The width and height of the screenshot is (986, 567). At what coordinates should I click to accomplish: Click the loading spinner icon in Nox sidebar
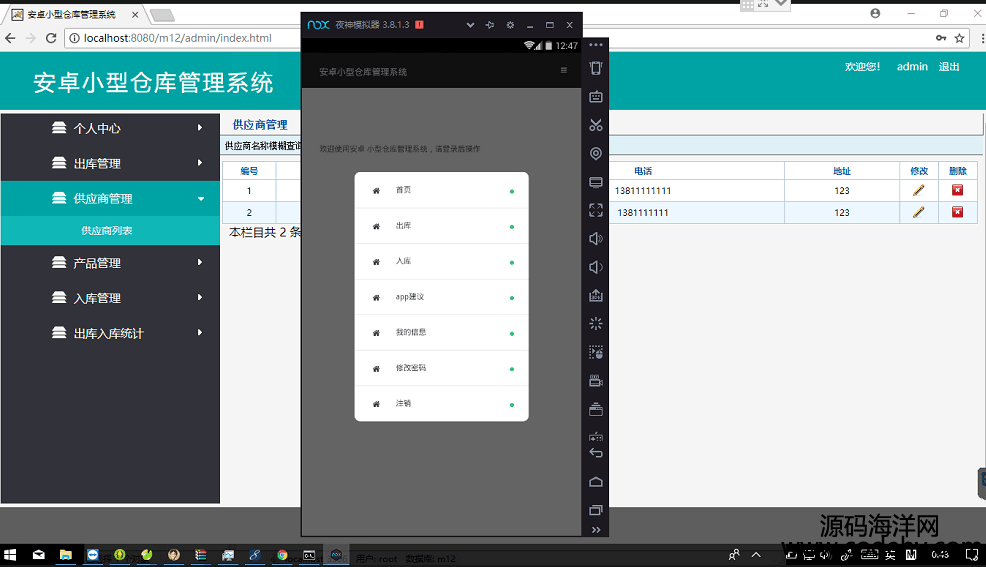click(595, 324)
